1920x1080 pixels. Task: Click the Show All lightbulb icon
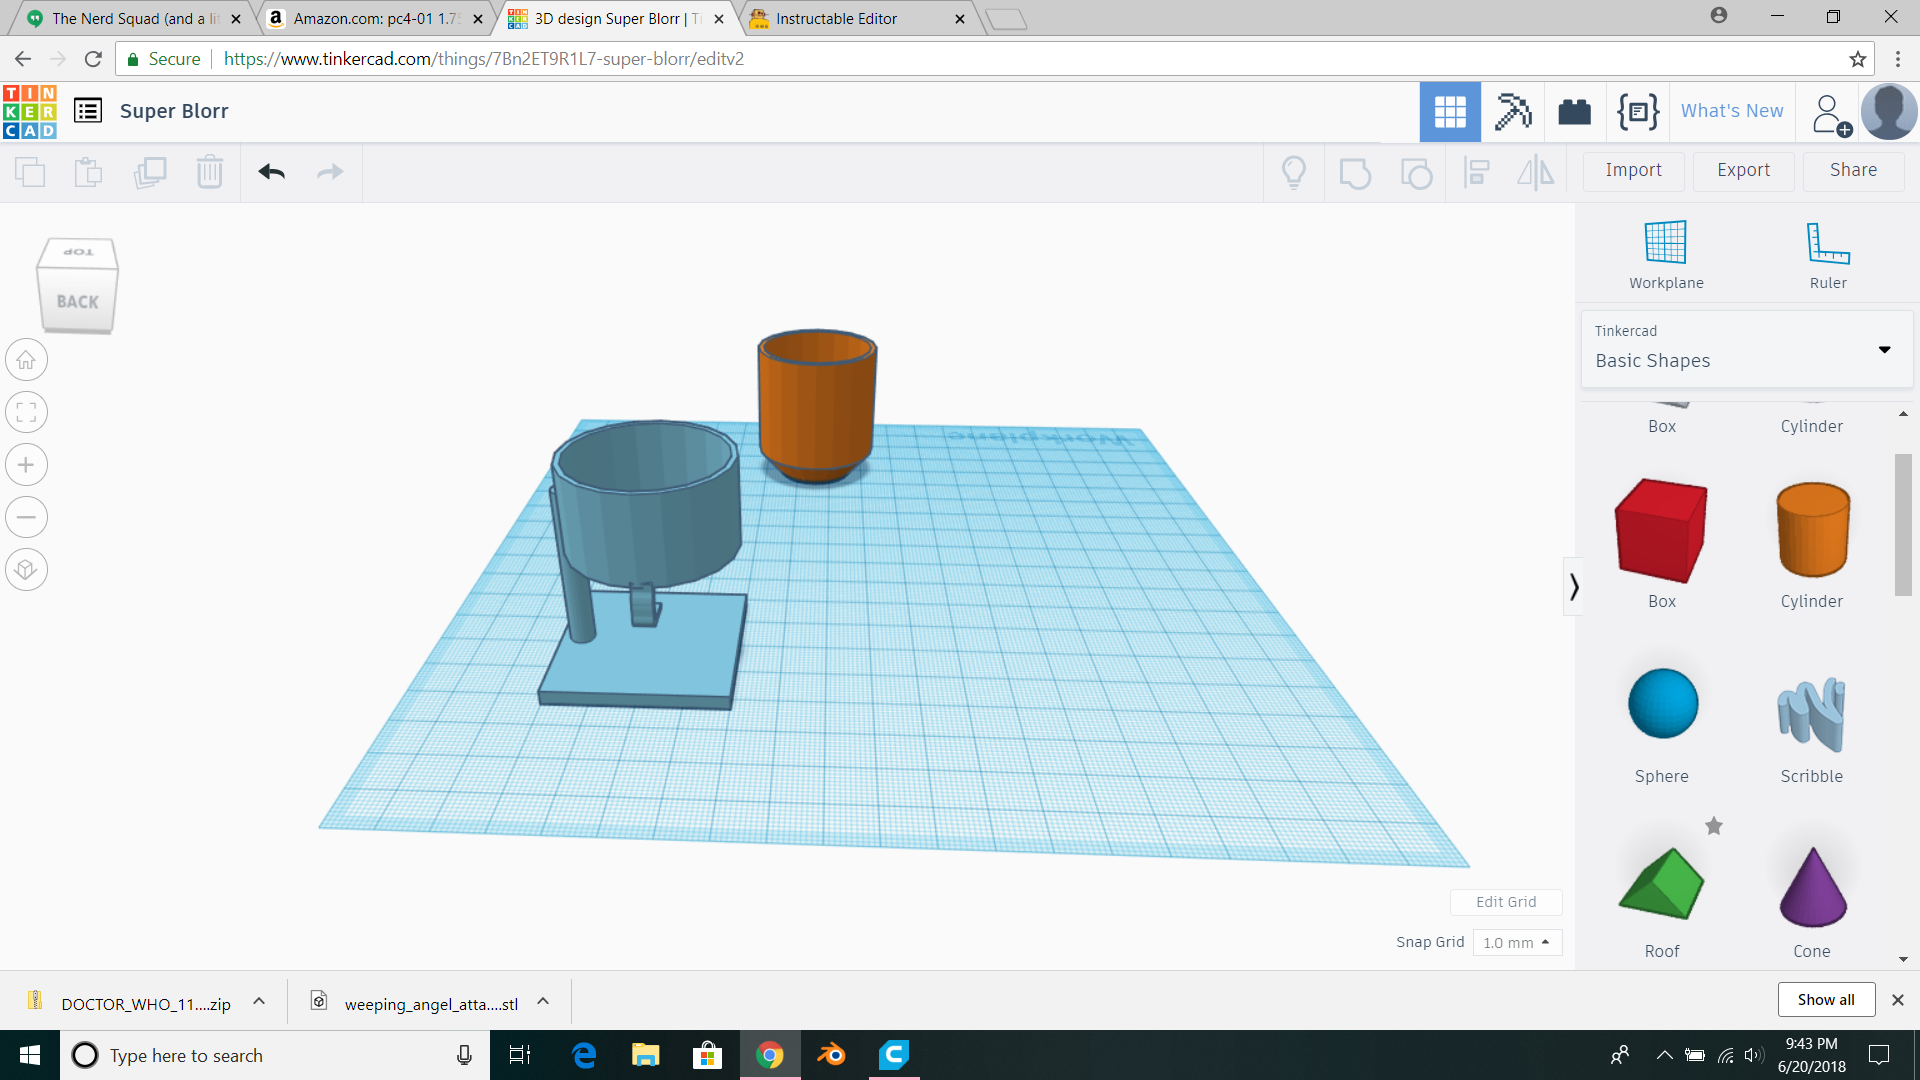[x=1294, y=172]
